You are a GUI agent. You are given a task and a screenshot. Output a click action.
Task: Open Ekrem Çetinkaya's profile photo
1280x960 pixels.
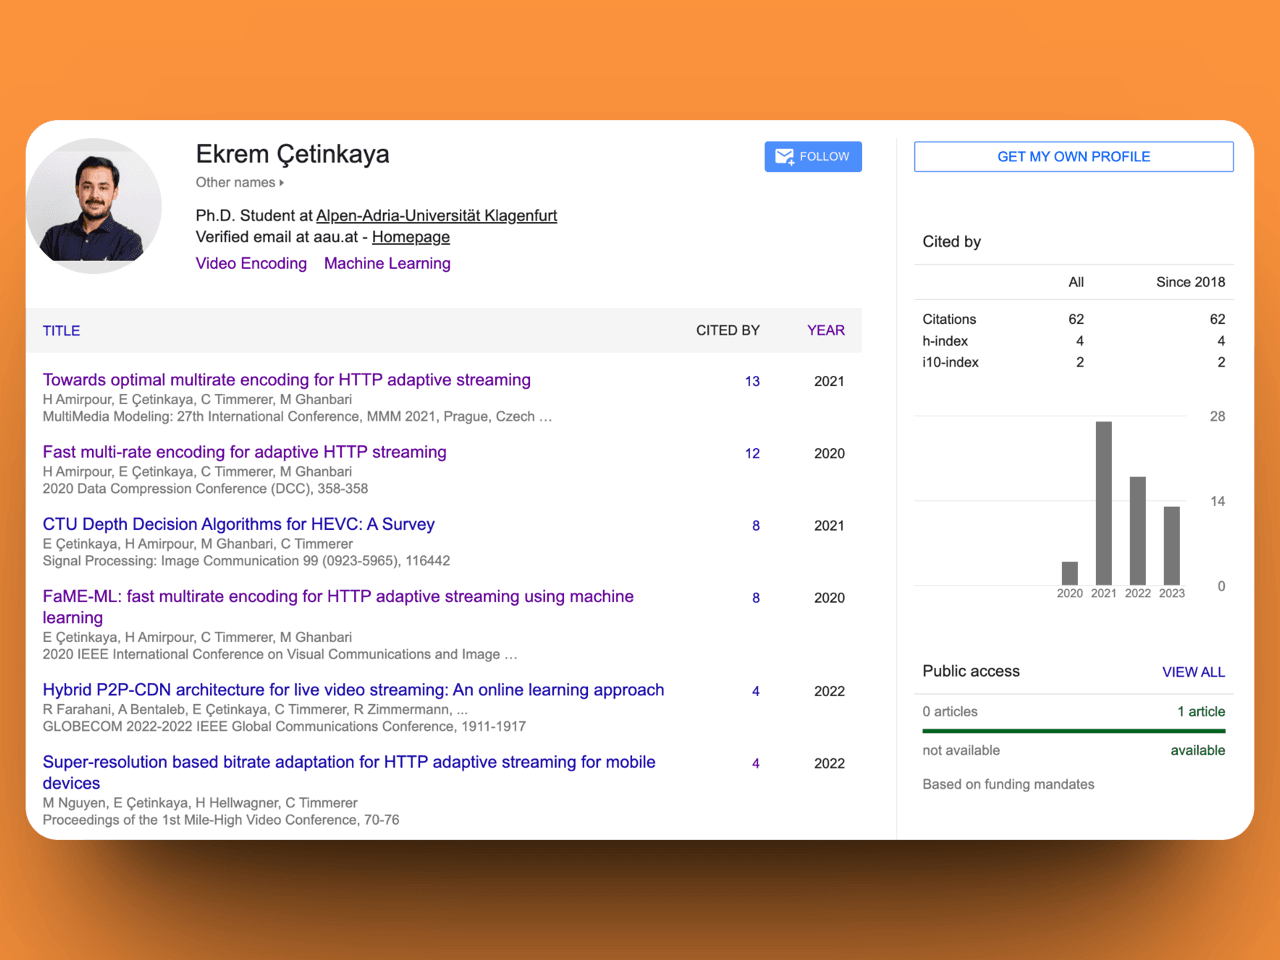point(94,205)
